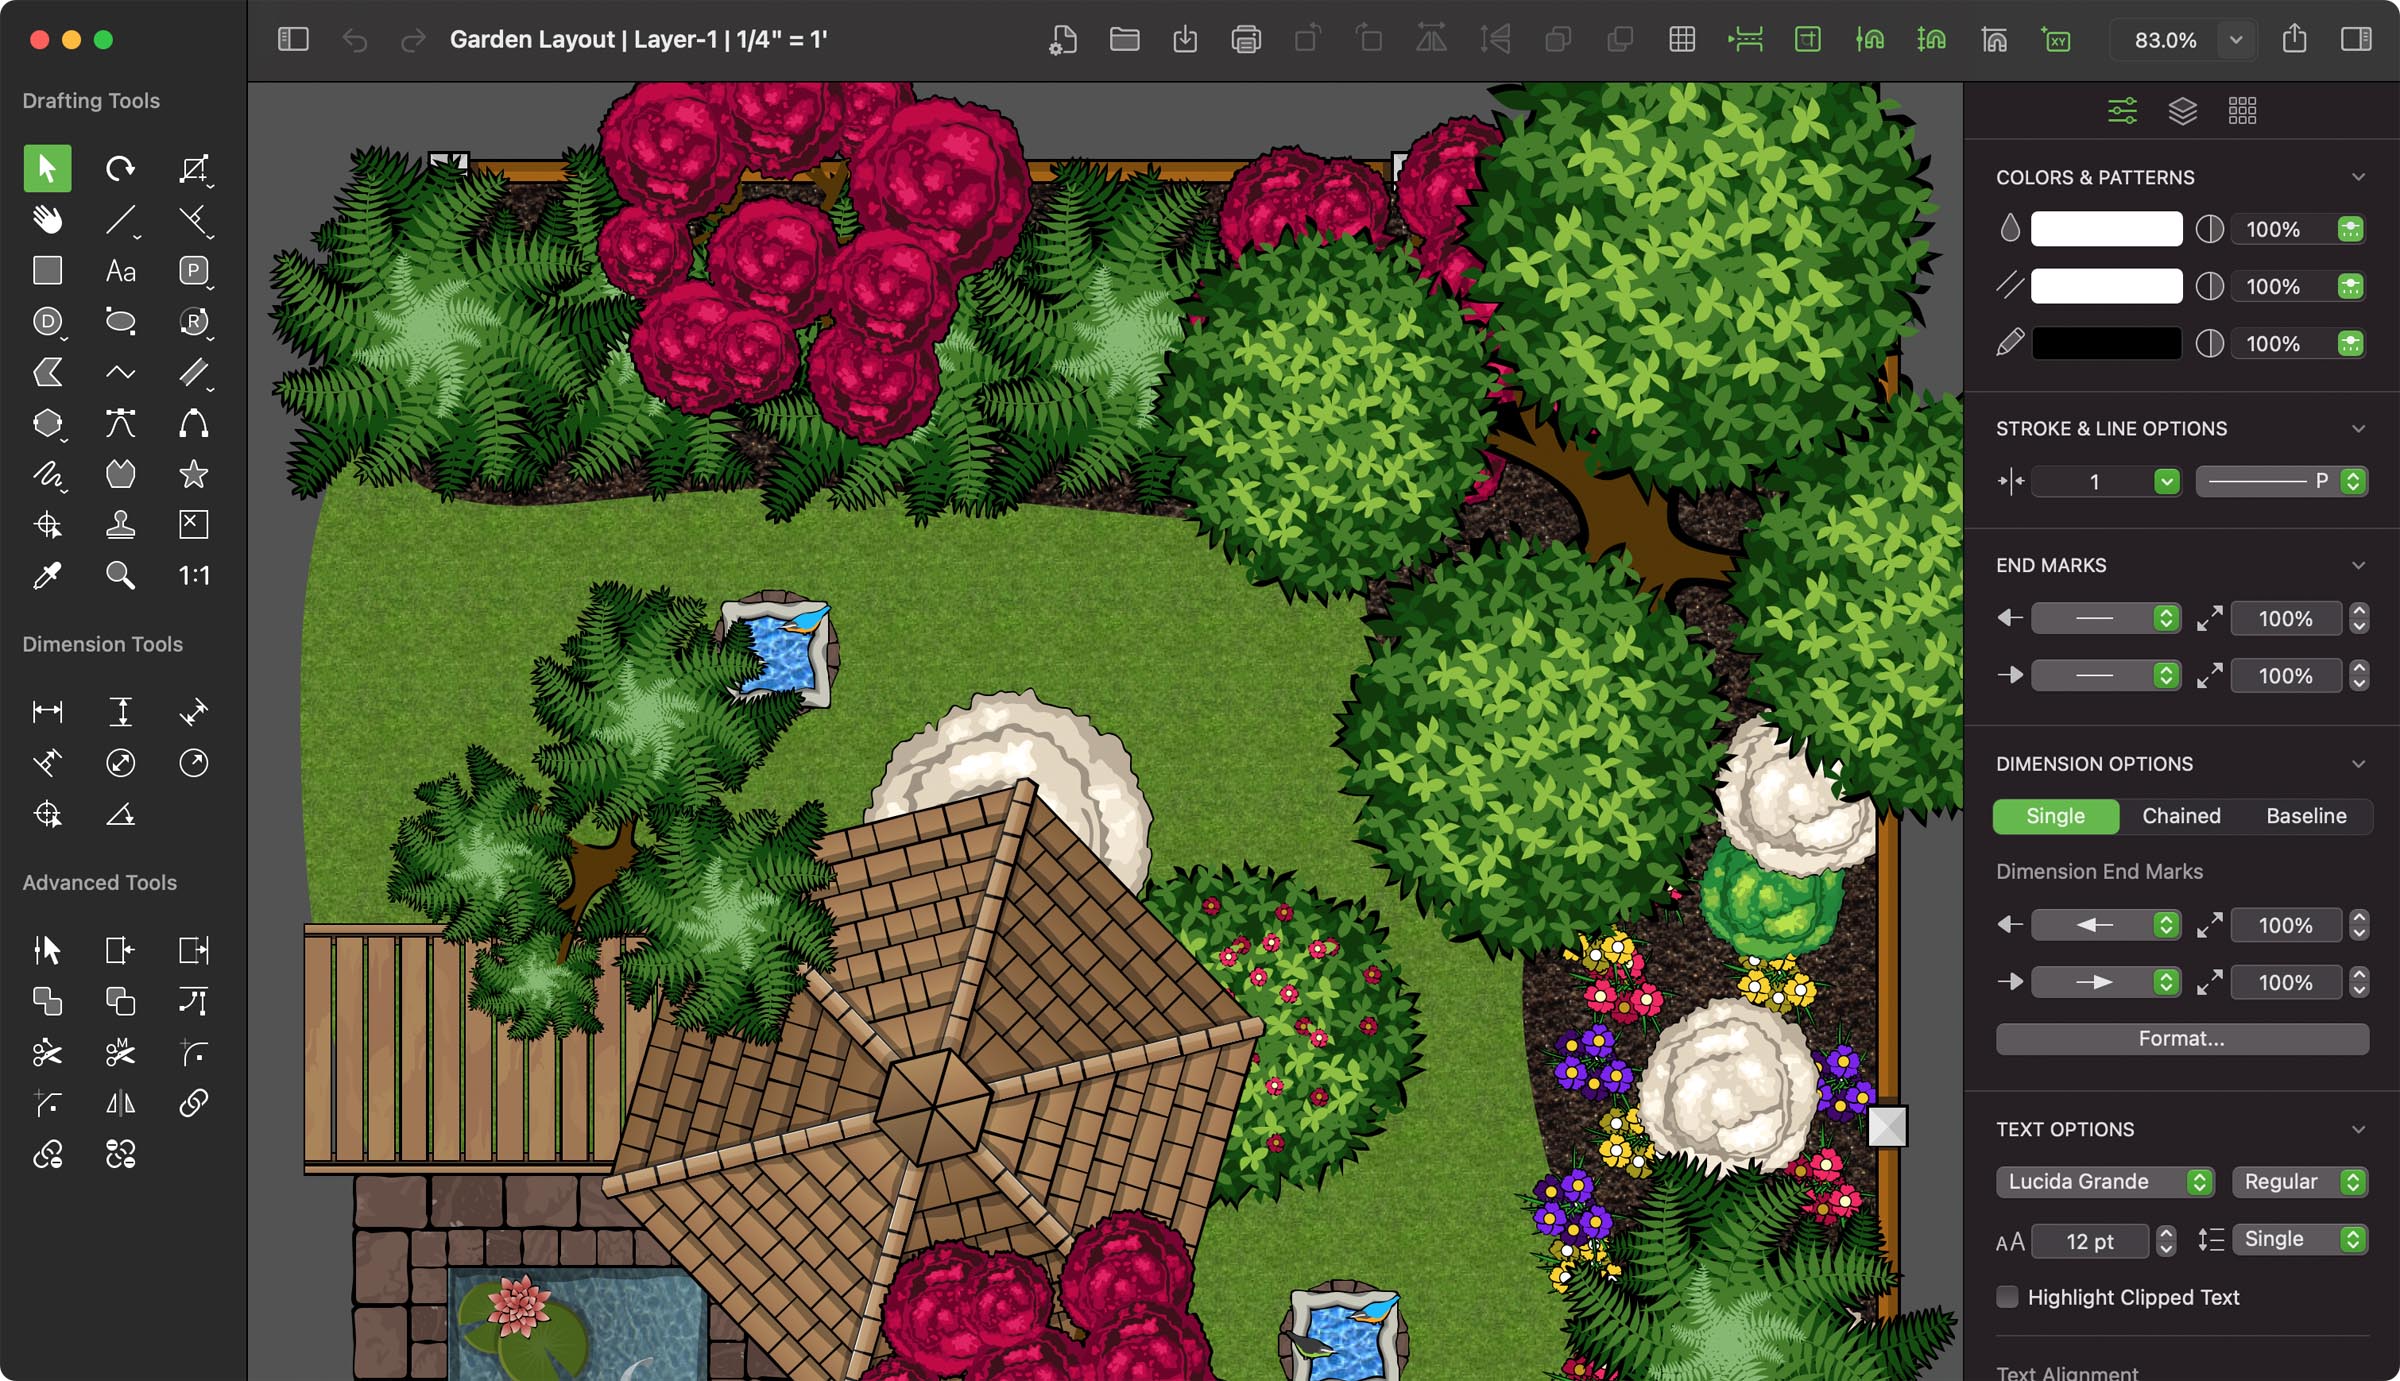Select the Freehand sketch tool
2400x1381 pixels.
[x=47, y=474]
